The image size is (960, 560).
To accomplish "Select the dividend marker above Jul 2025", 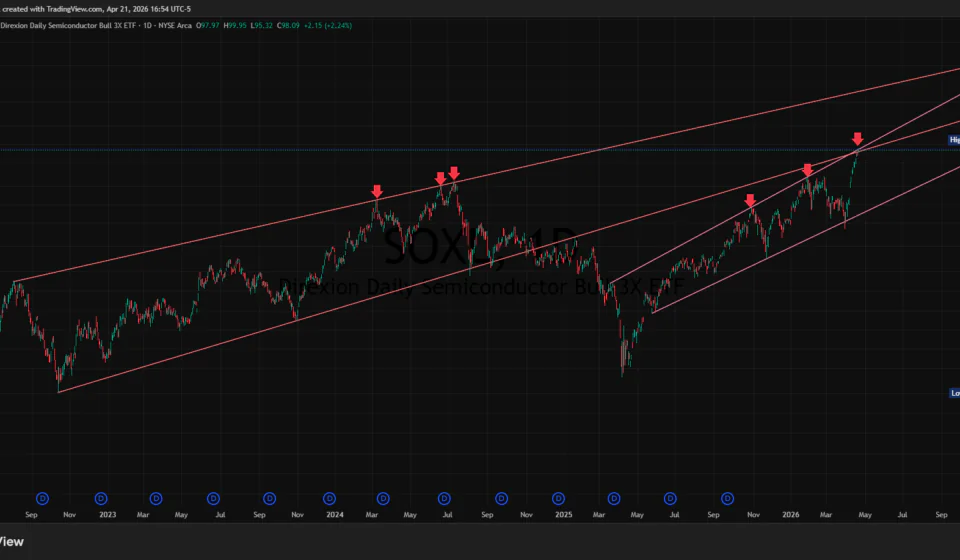I will (670, 499).
